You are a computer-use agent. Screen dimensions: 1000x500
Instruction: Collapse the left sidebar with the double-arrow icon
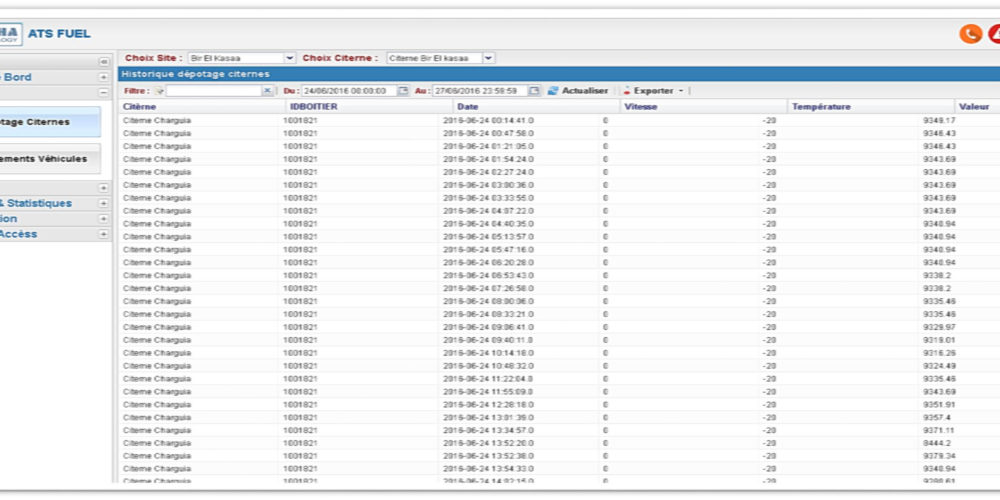tap(103, 62)
